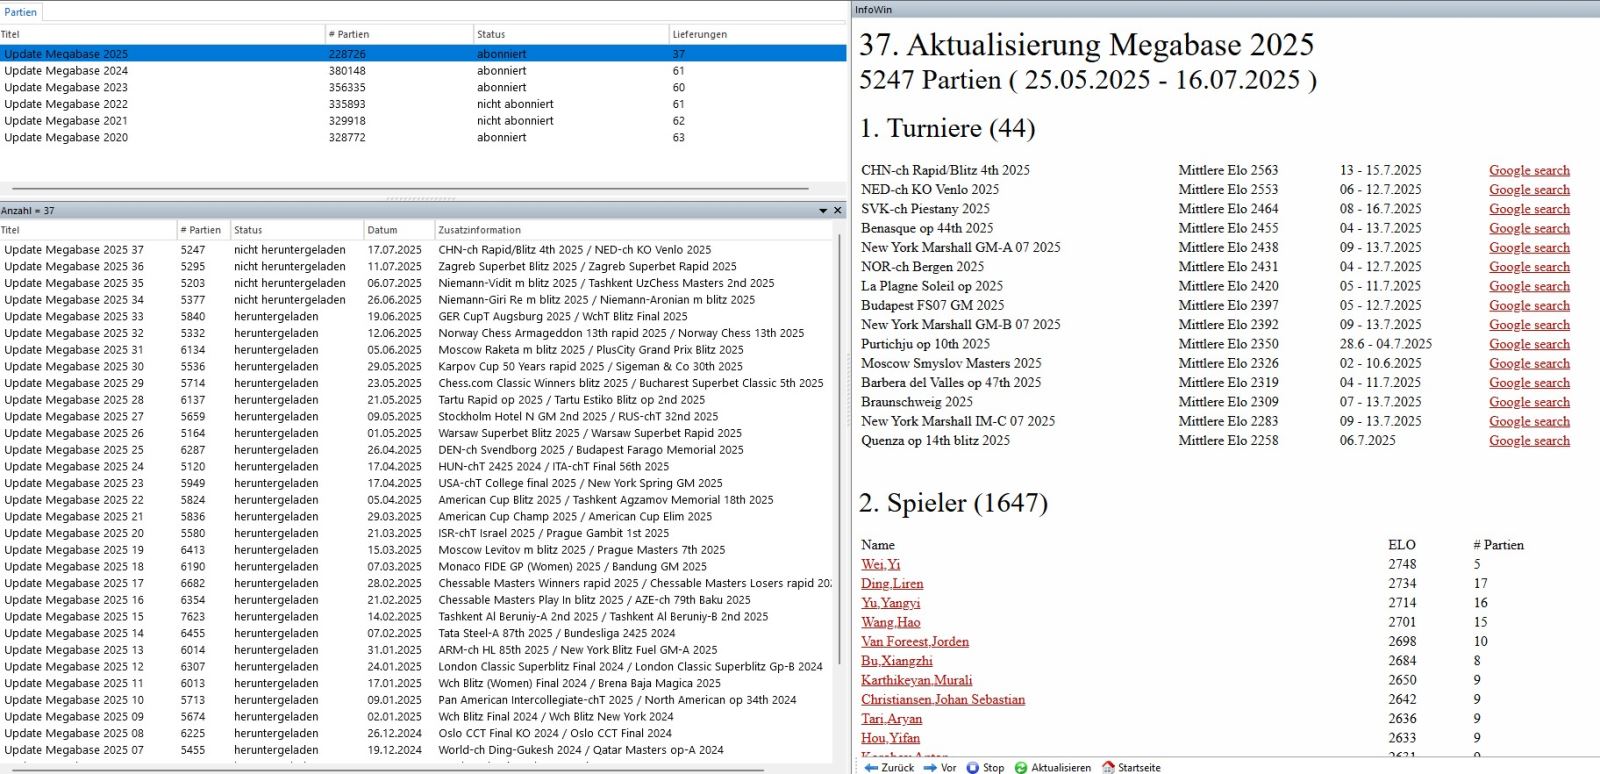The width and height of the screenshot is (1600, 774).
Task: Open player link Ding,Liren
Action: [x=892, y=584]
